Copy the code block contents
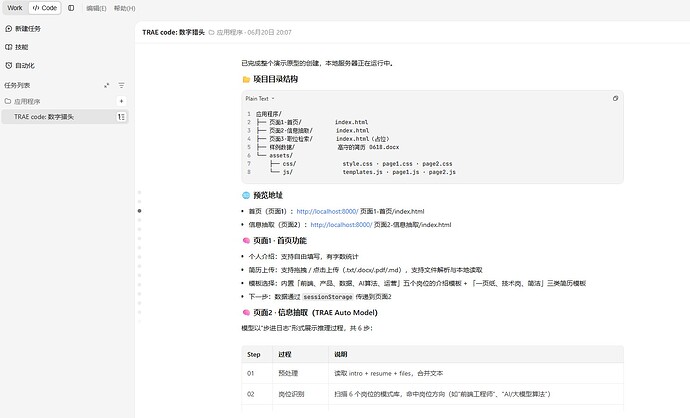Viewport: 690px width, 418px height. click(615, 99)
